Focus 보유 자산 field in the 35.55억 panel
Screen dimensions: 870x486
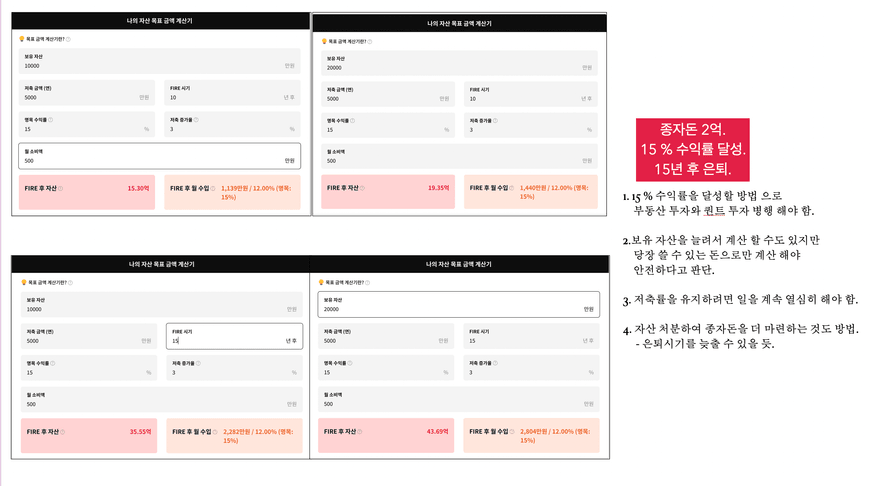tap(161, 305)
